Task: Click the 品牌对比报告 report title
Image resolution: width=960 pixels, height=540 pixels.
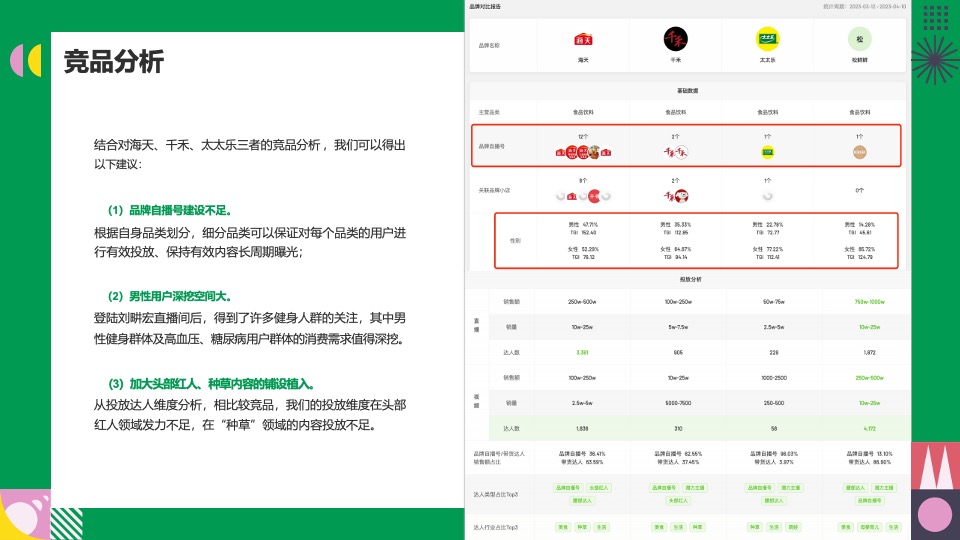Action: (x=485, y=7)
